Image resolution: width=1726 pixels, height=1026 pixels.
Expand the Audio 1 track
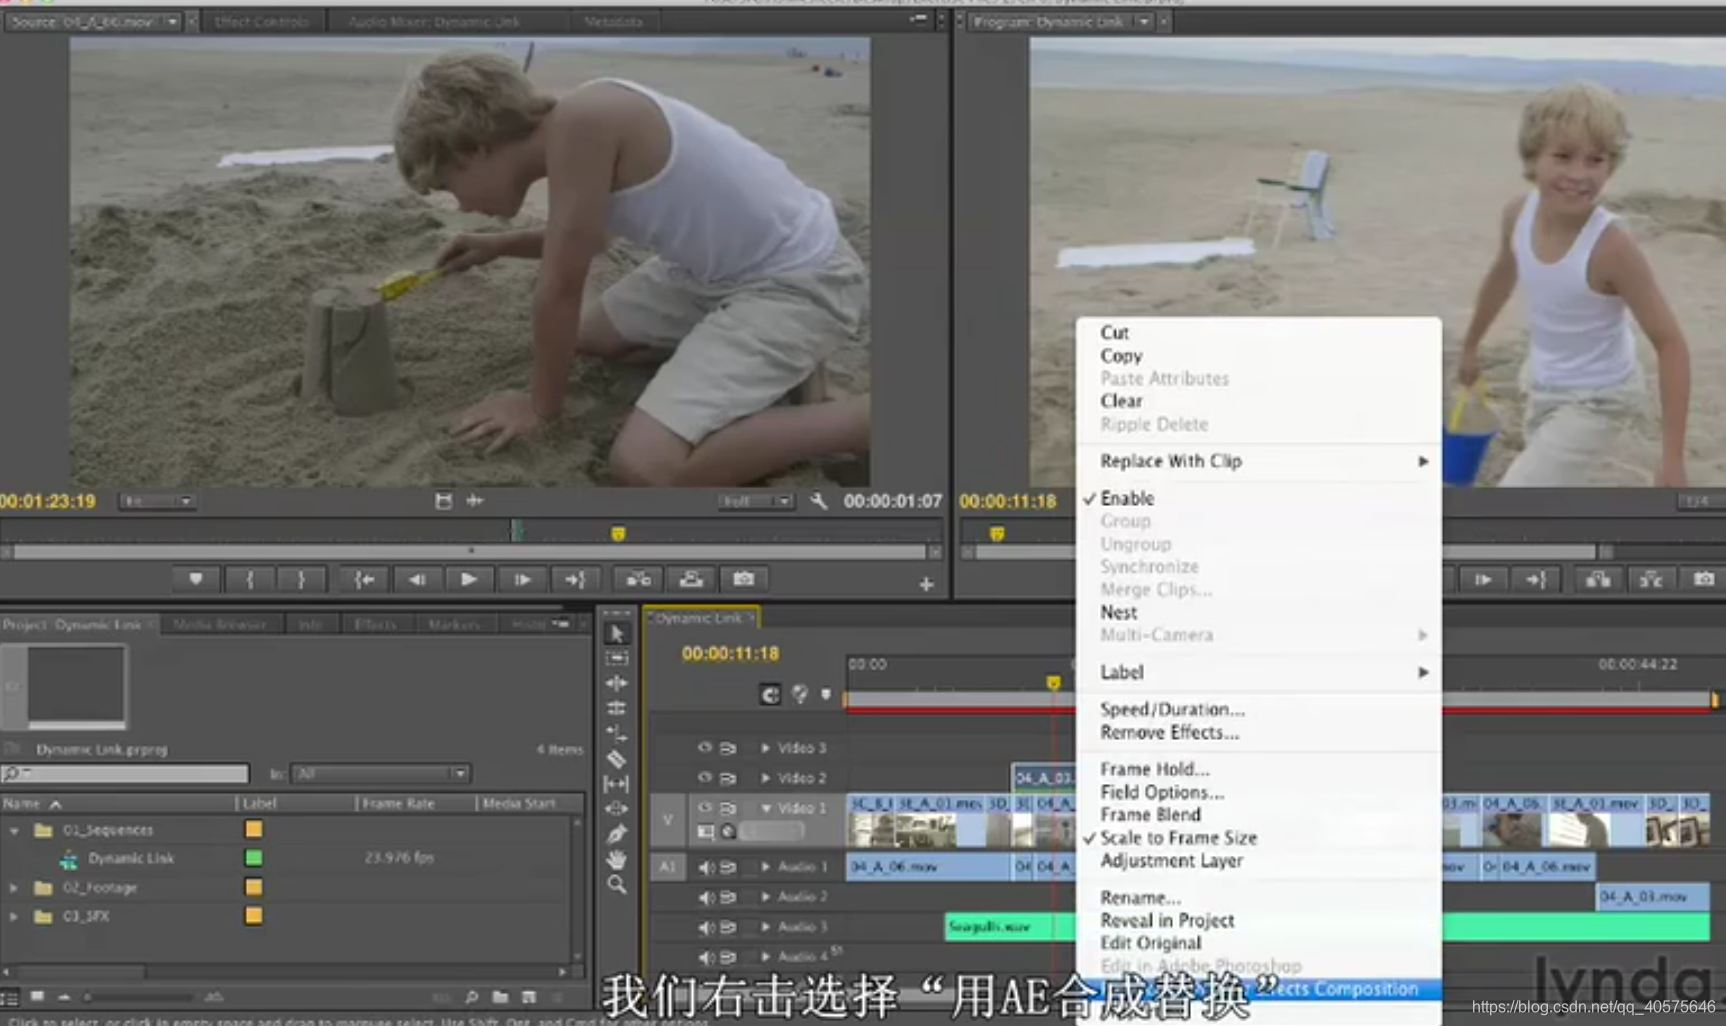766,867
